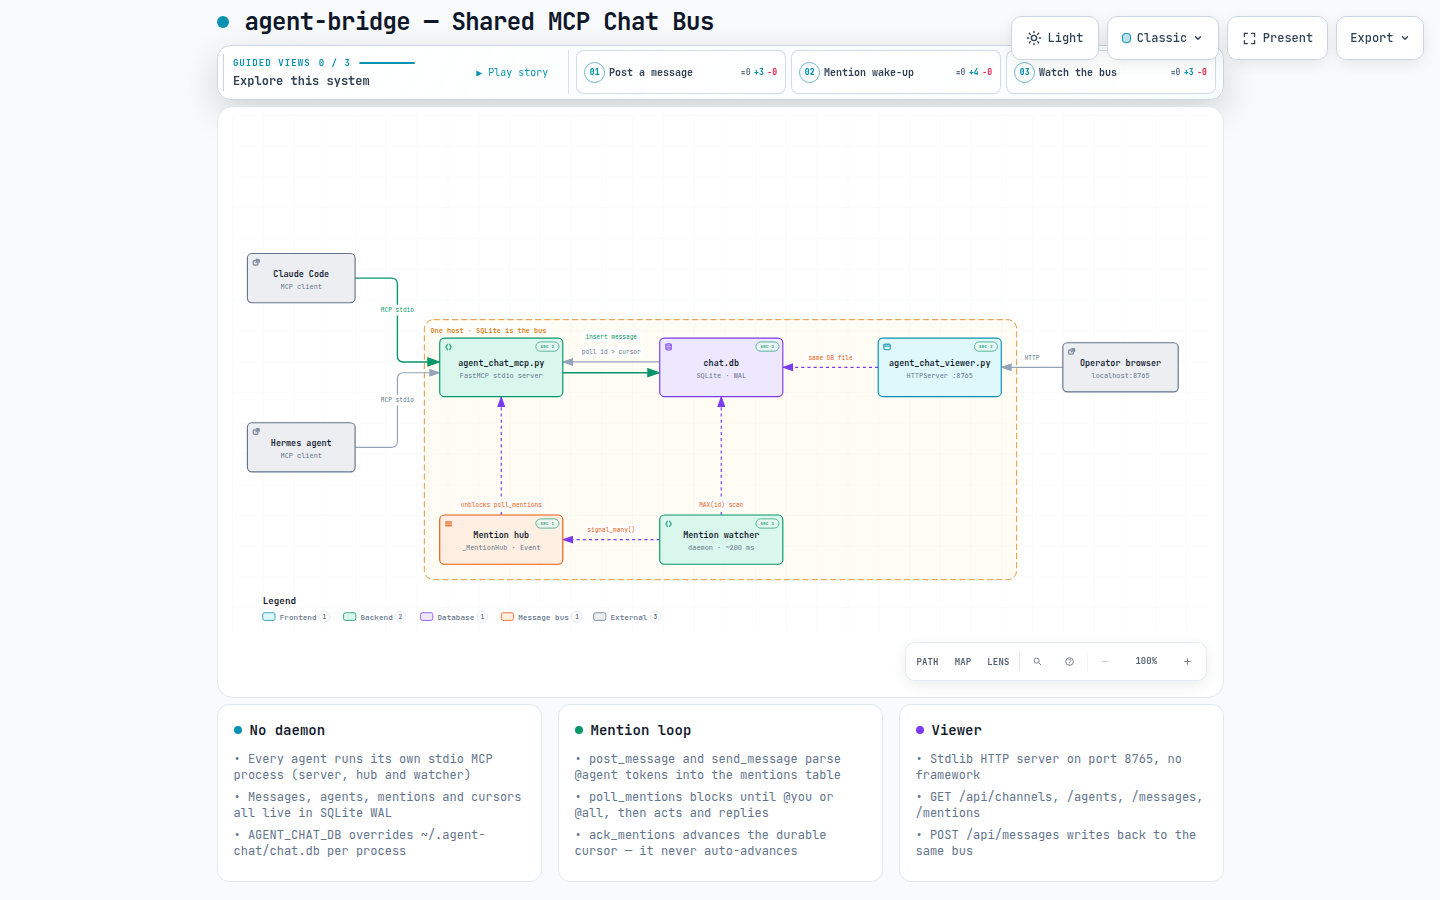Click the src badge on chat.db
This screenshot has width=1440, height=900.
click(x=767, y=347)
